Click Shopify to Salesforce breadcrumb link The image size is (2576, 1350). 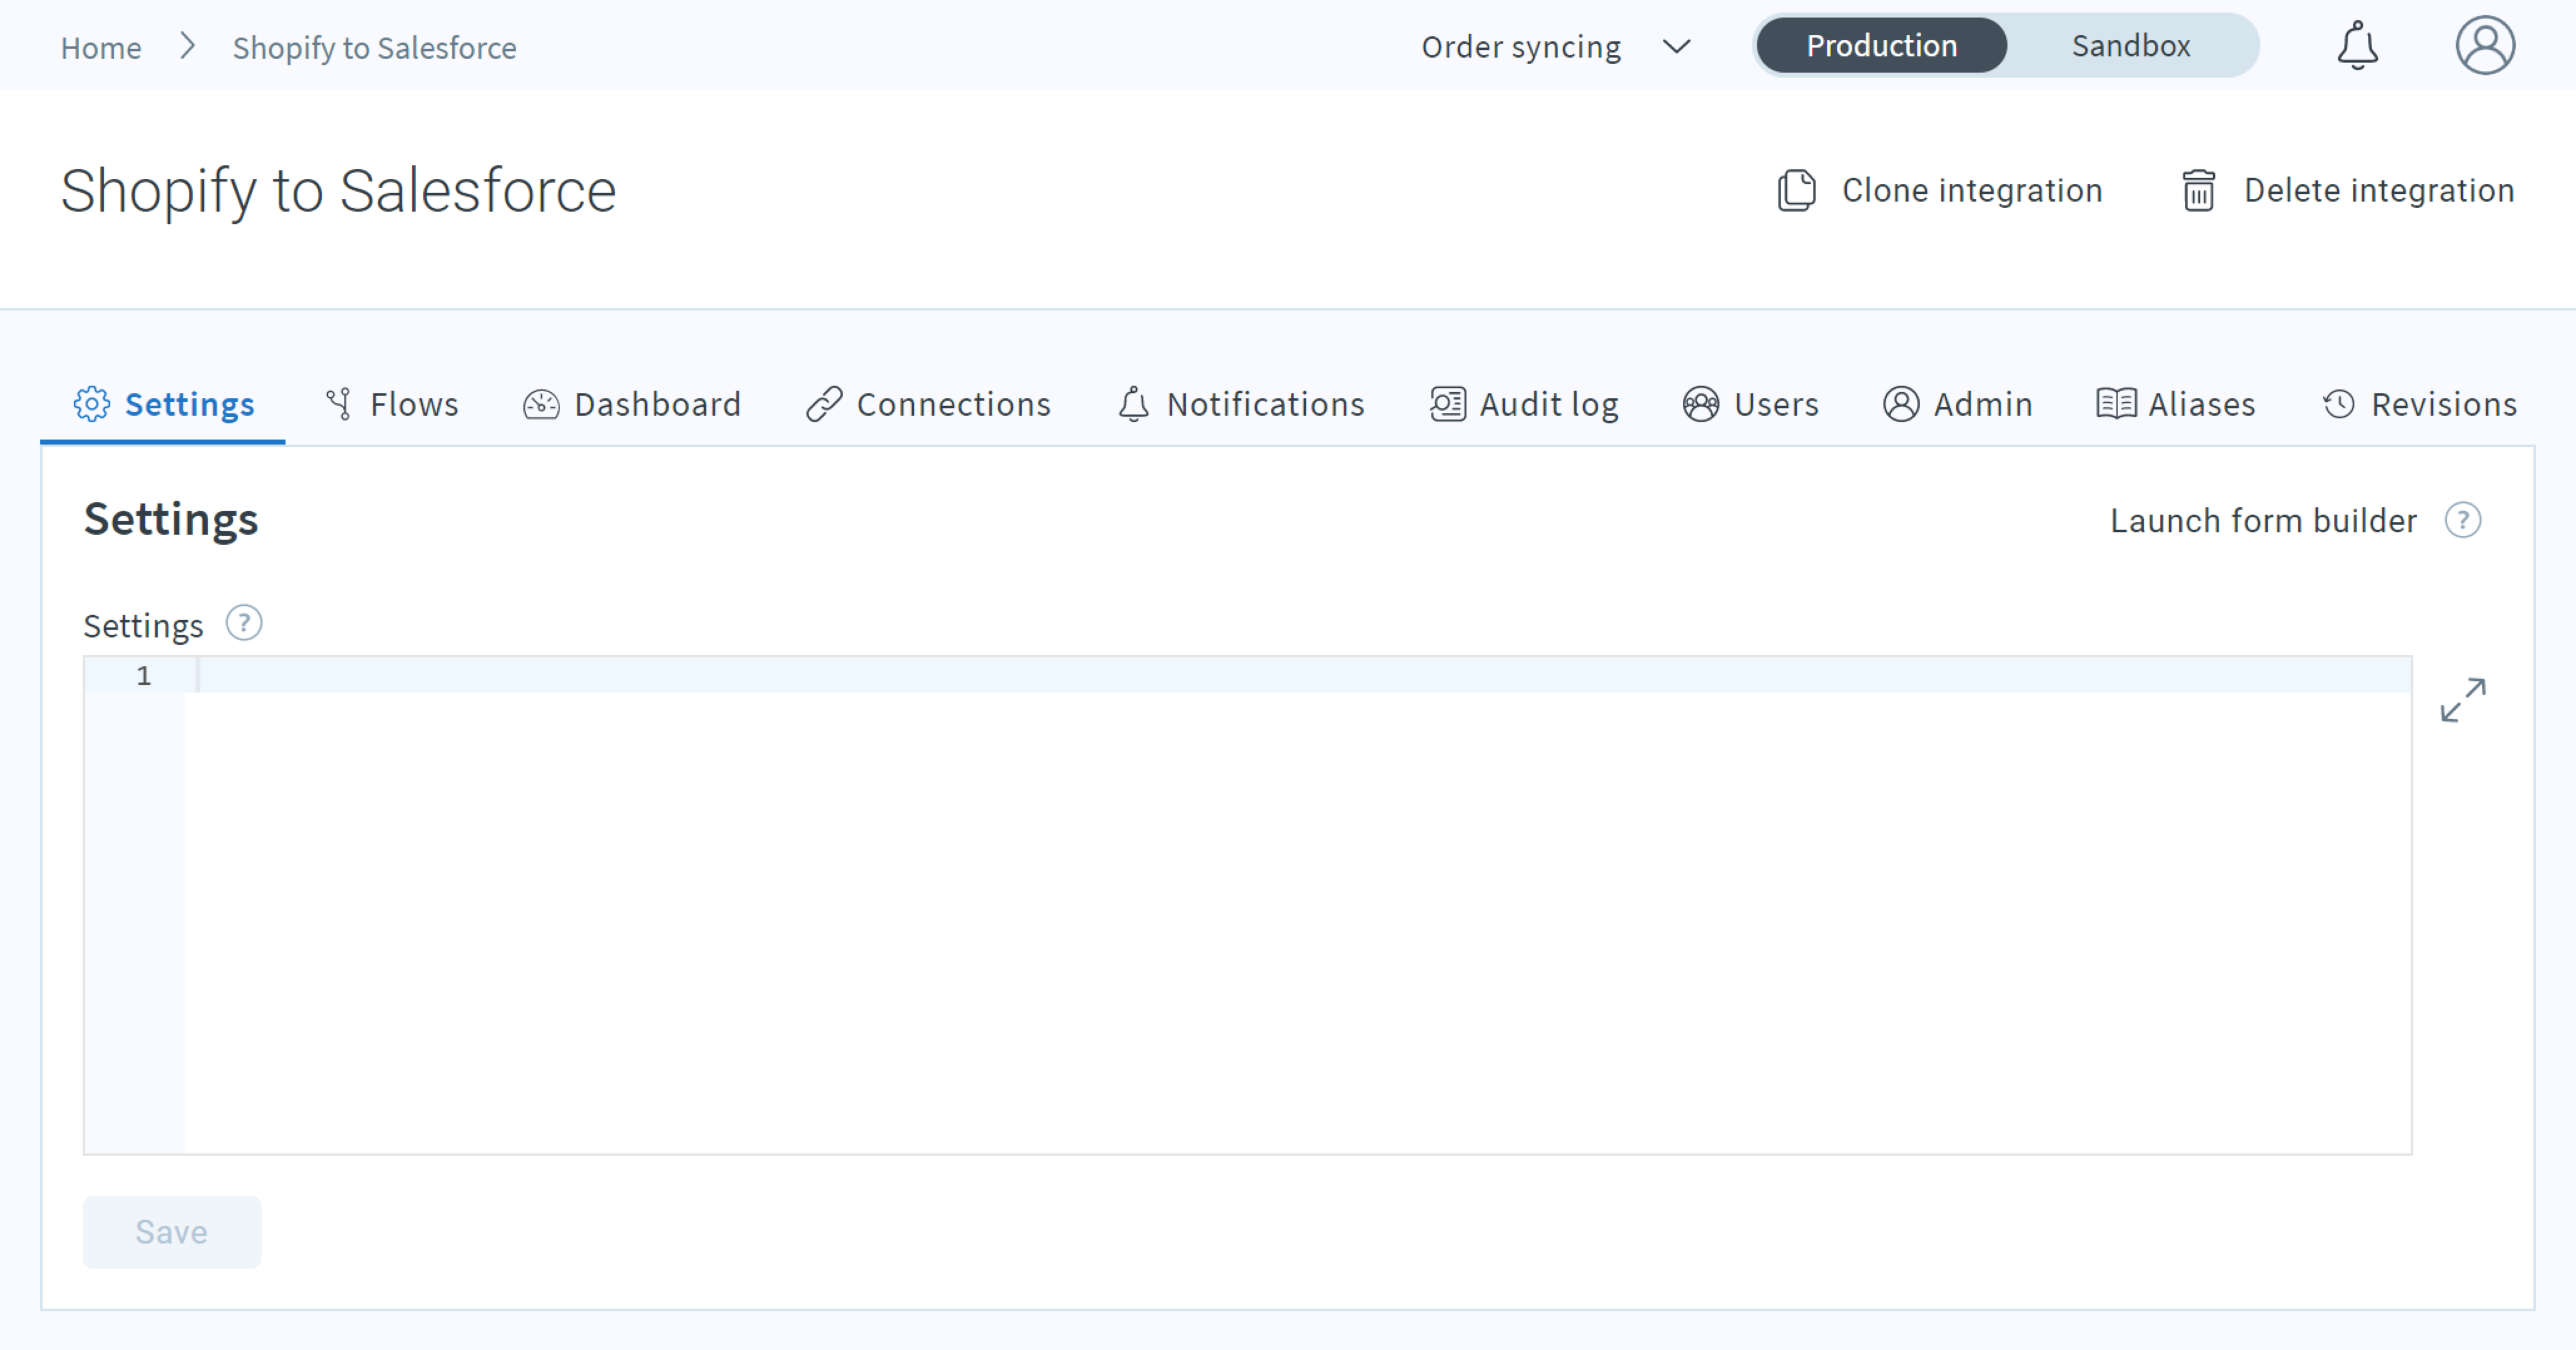[374, 47]
